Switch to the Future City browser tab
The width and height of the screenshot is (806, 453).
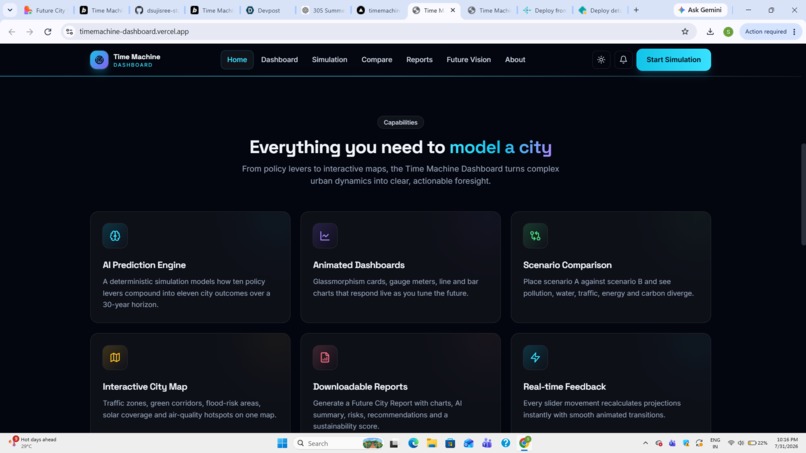pyautogui.click(x=45, y=10)
